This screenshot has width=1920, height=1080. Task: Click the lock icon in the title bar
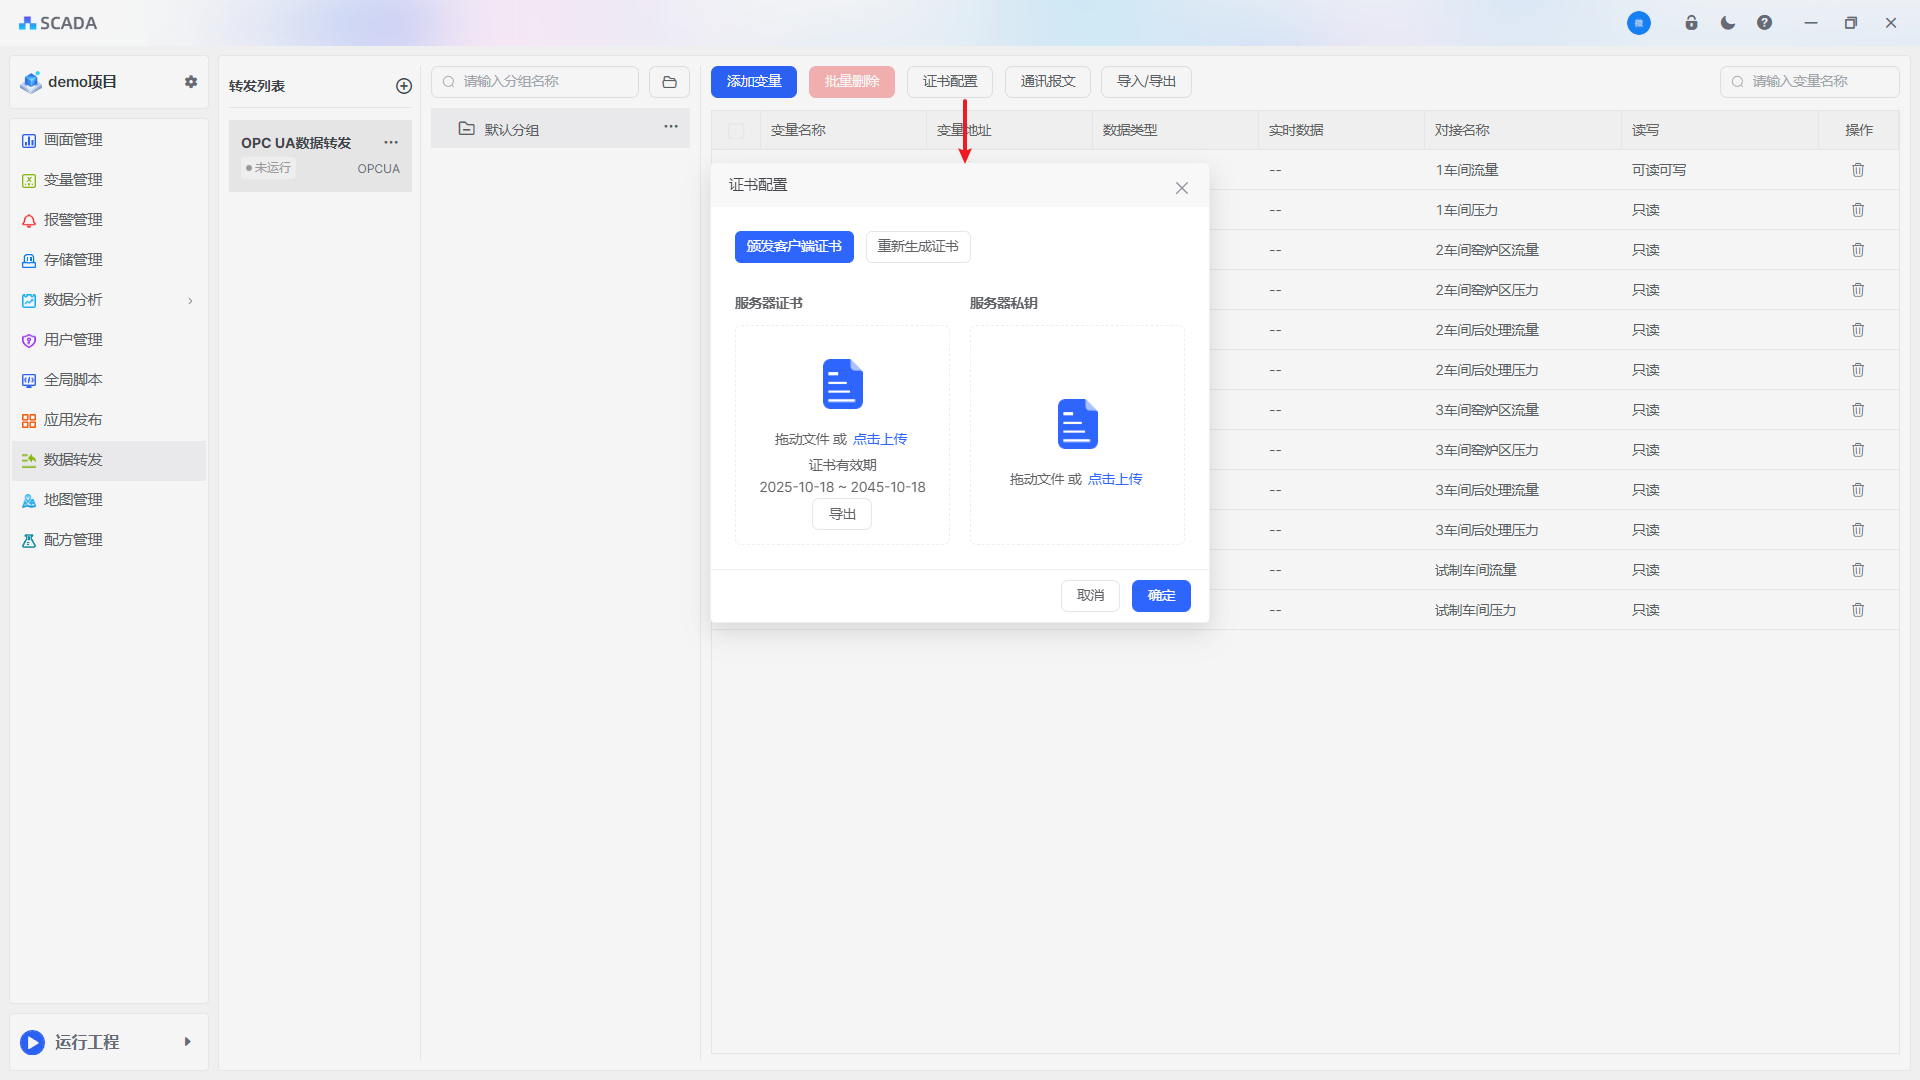pyautogui.click(x=1691, y=23)
